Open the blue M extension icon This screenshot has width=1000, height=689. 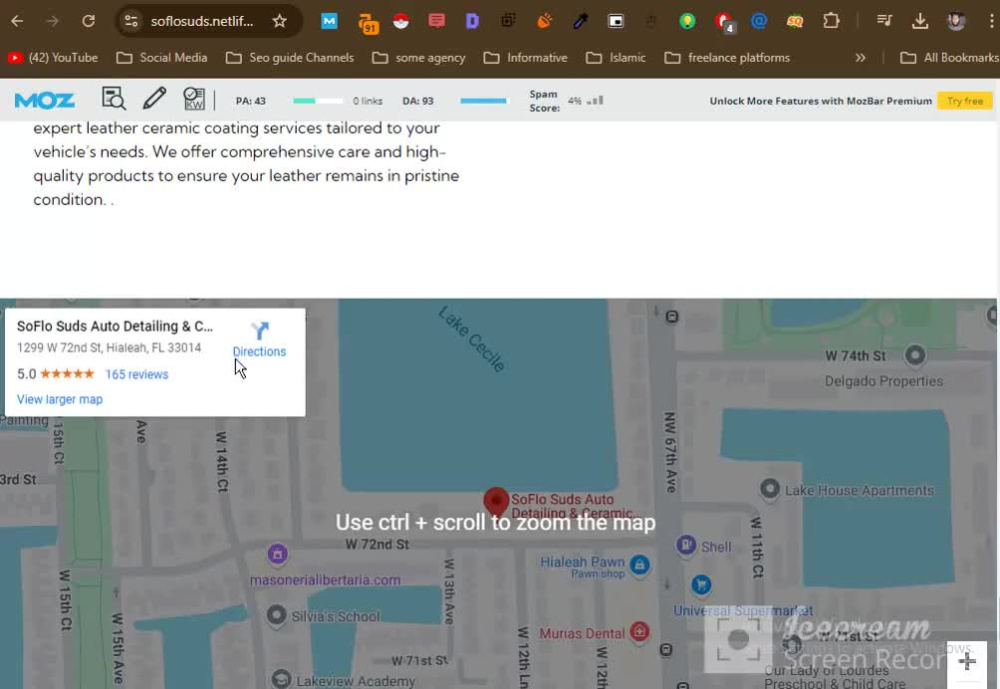point(329,21)
